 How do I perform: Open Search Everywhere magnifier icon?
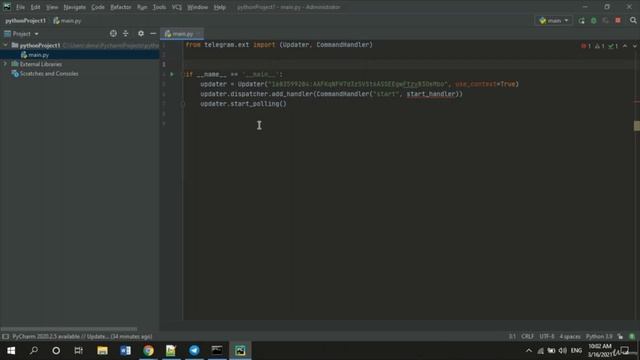[x=633, y=20]
